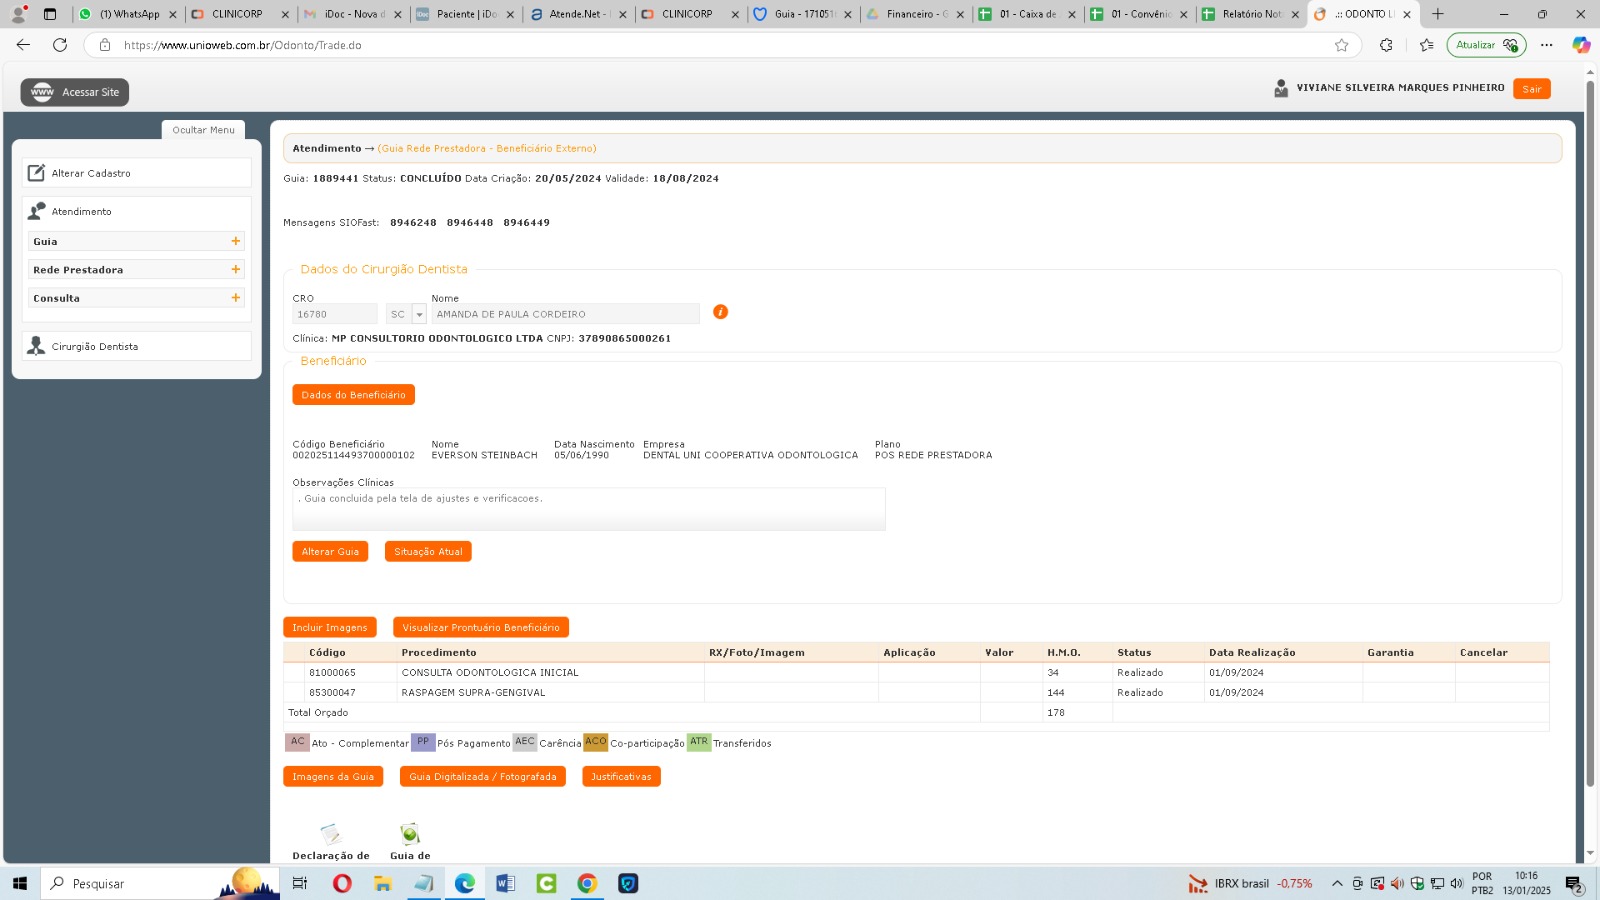Open the CRO state SC dropdown
This screenshot has height=900, width=1600.
[419, 314]
